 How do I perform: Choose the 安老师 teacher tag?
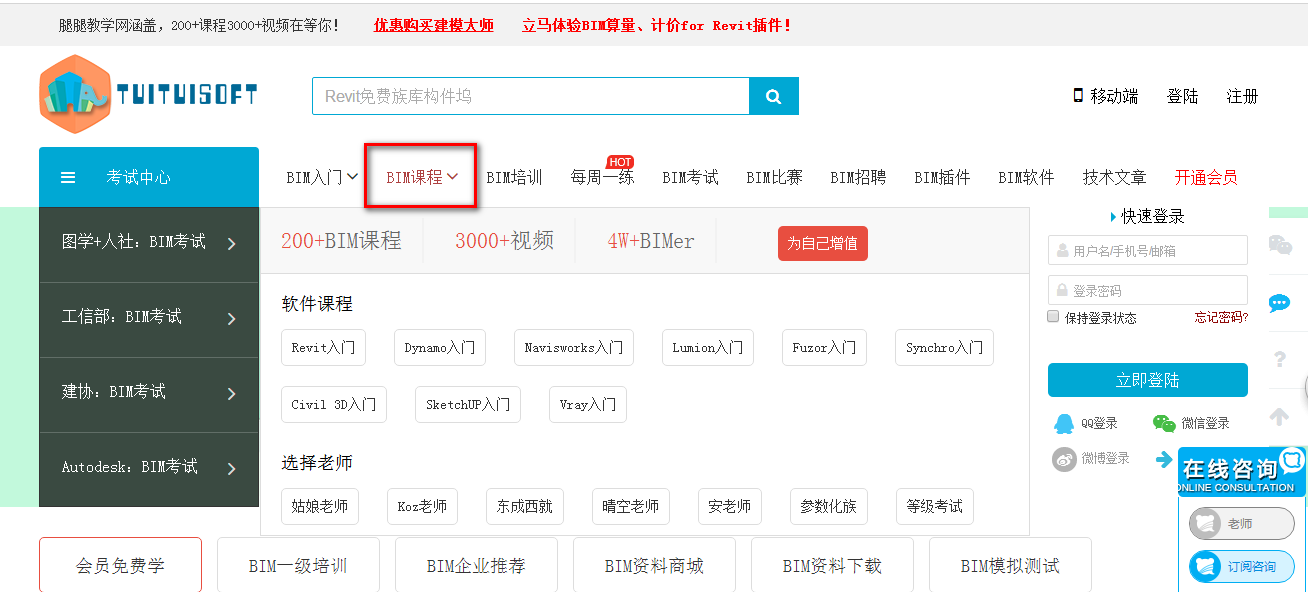pos(730,506)
